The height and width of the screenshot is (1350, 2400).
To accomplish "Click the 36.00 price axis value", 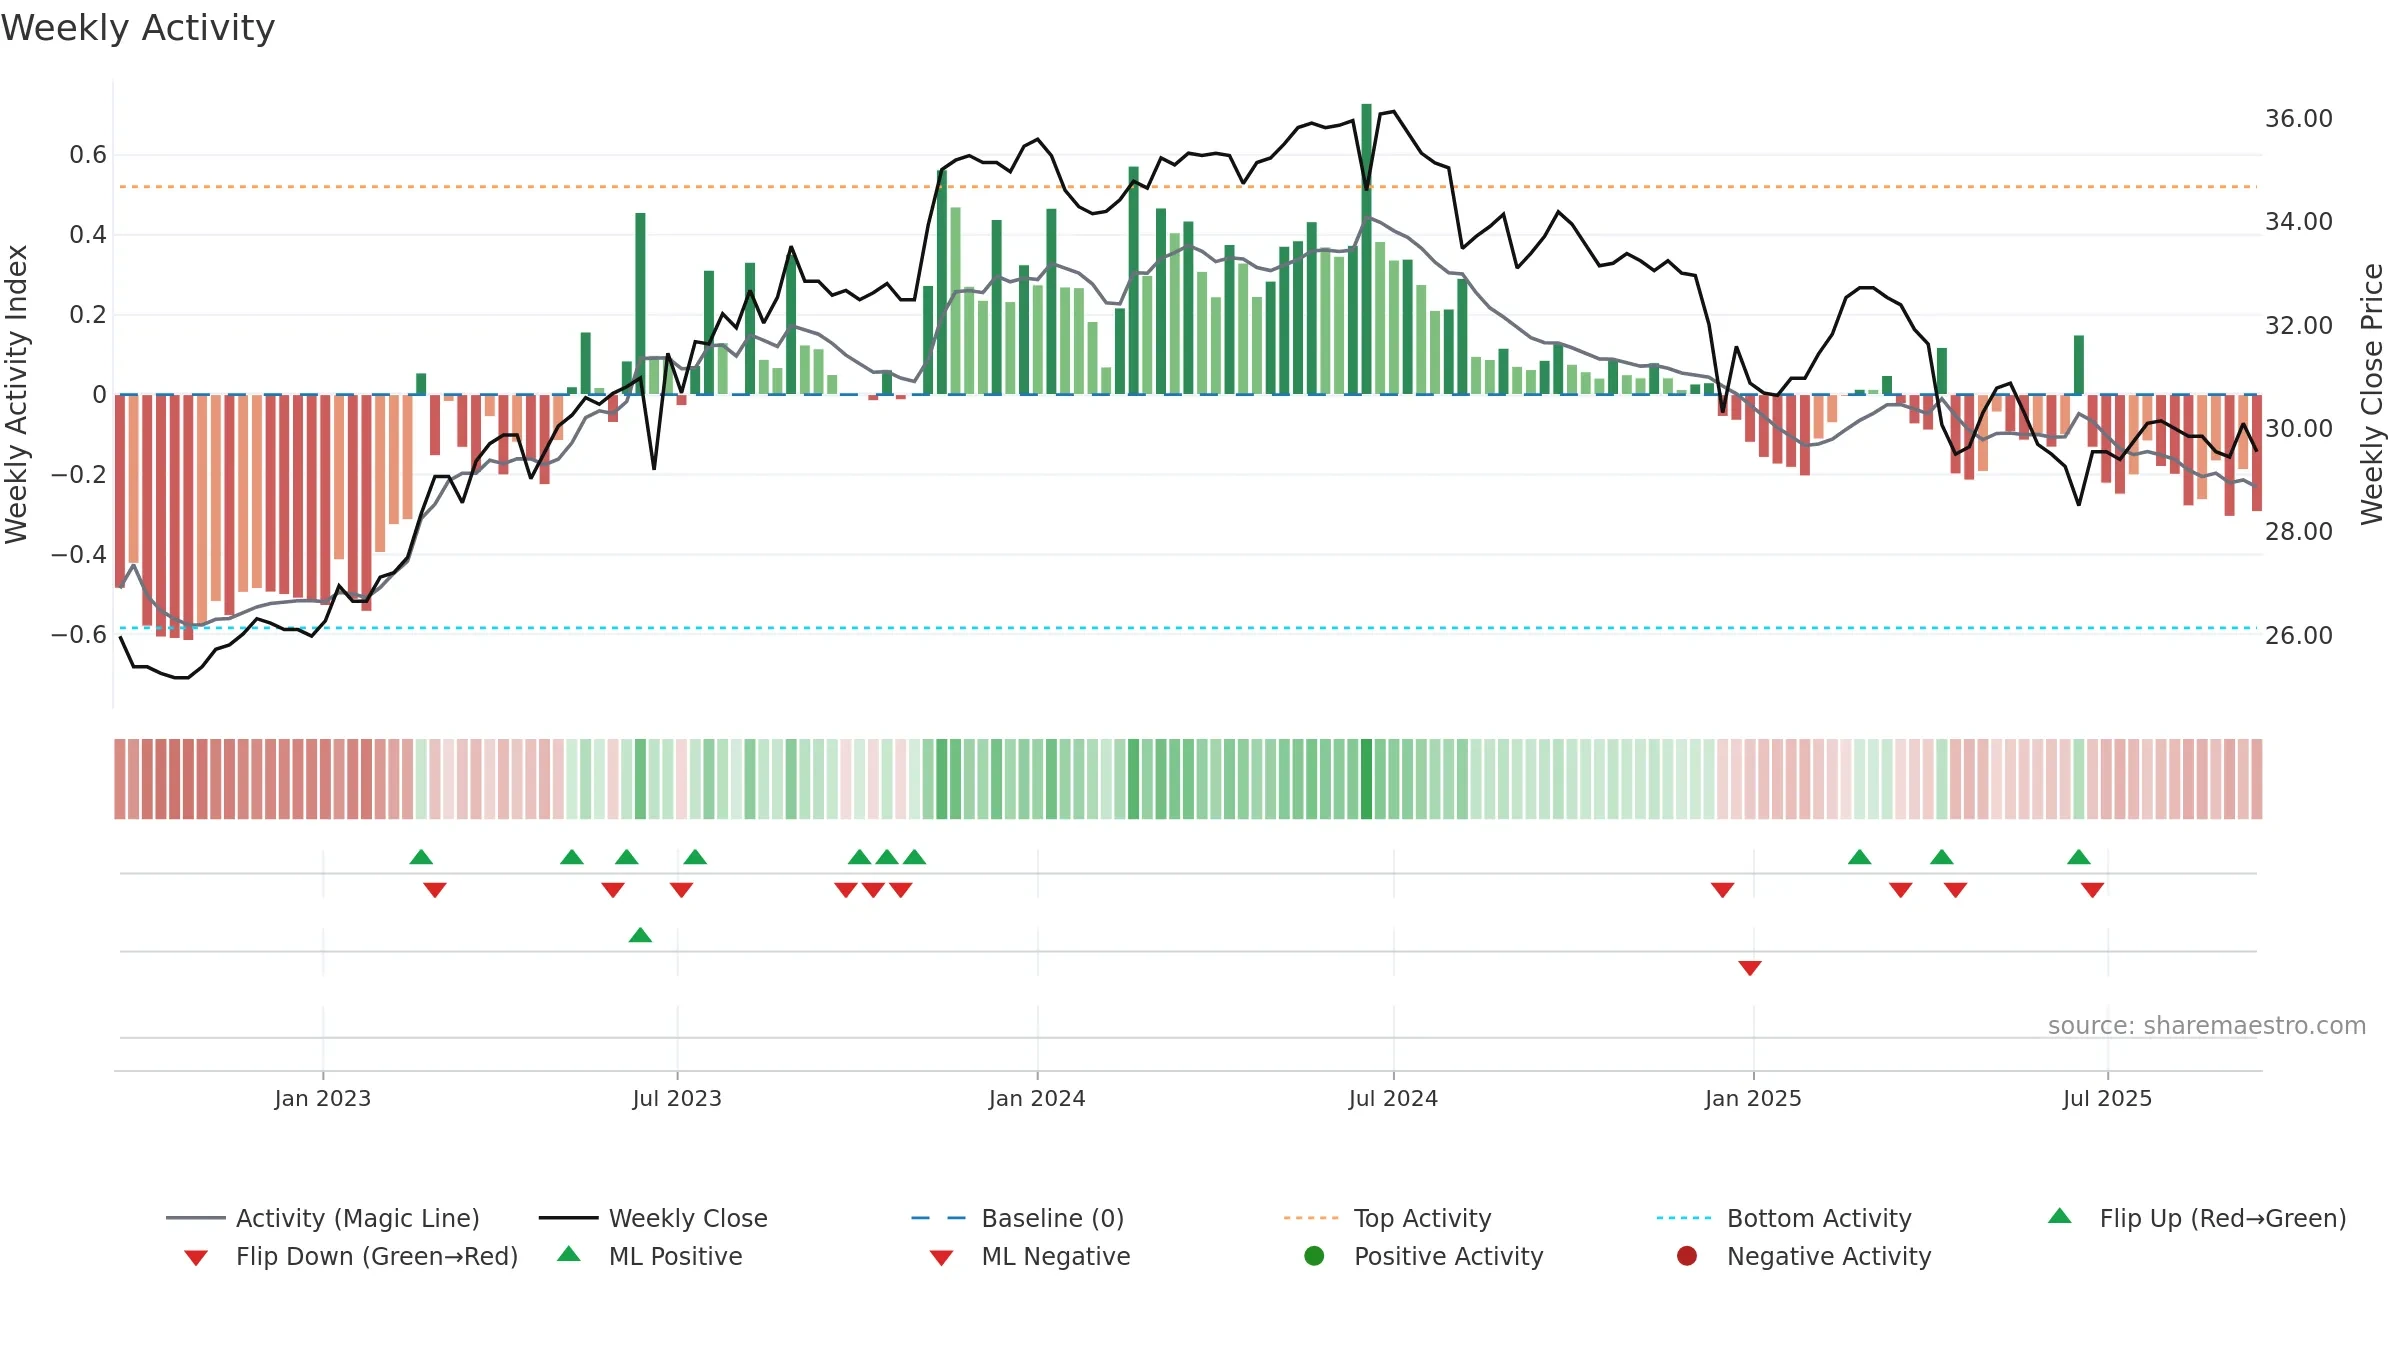I will [2299, 118].
